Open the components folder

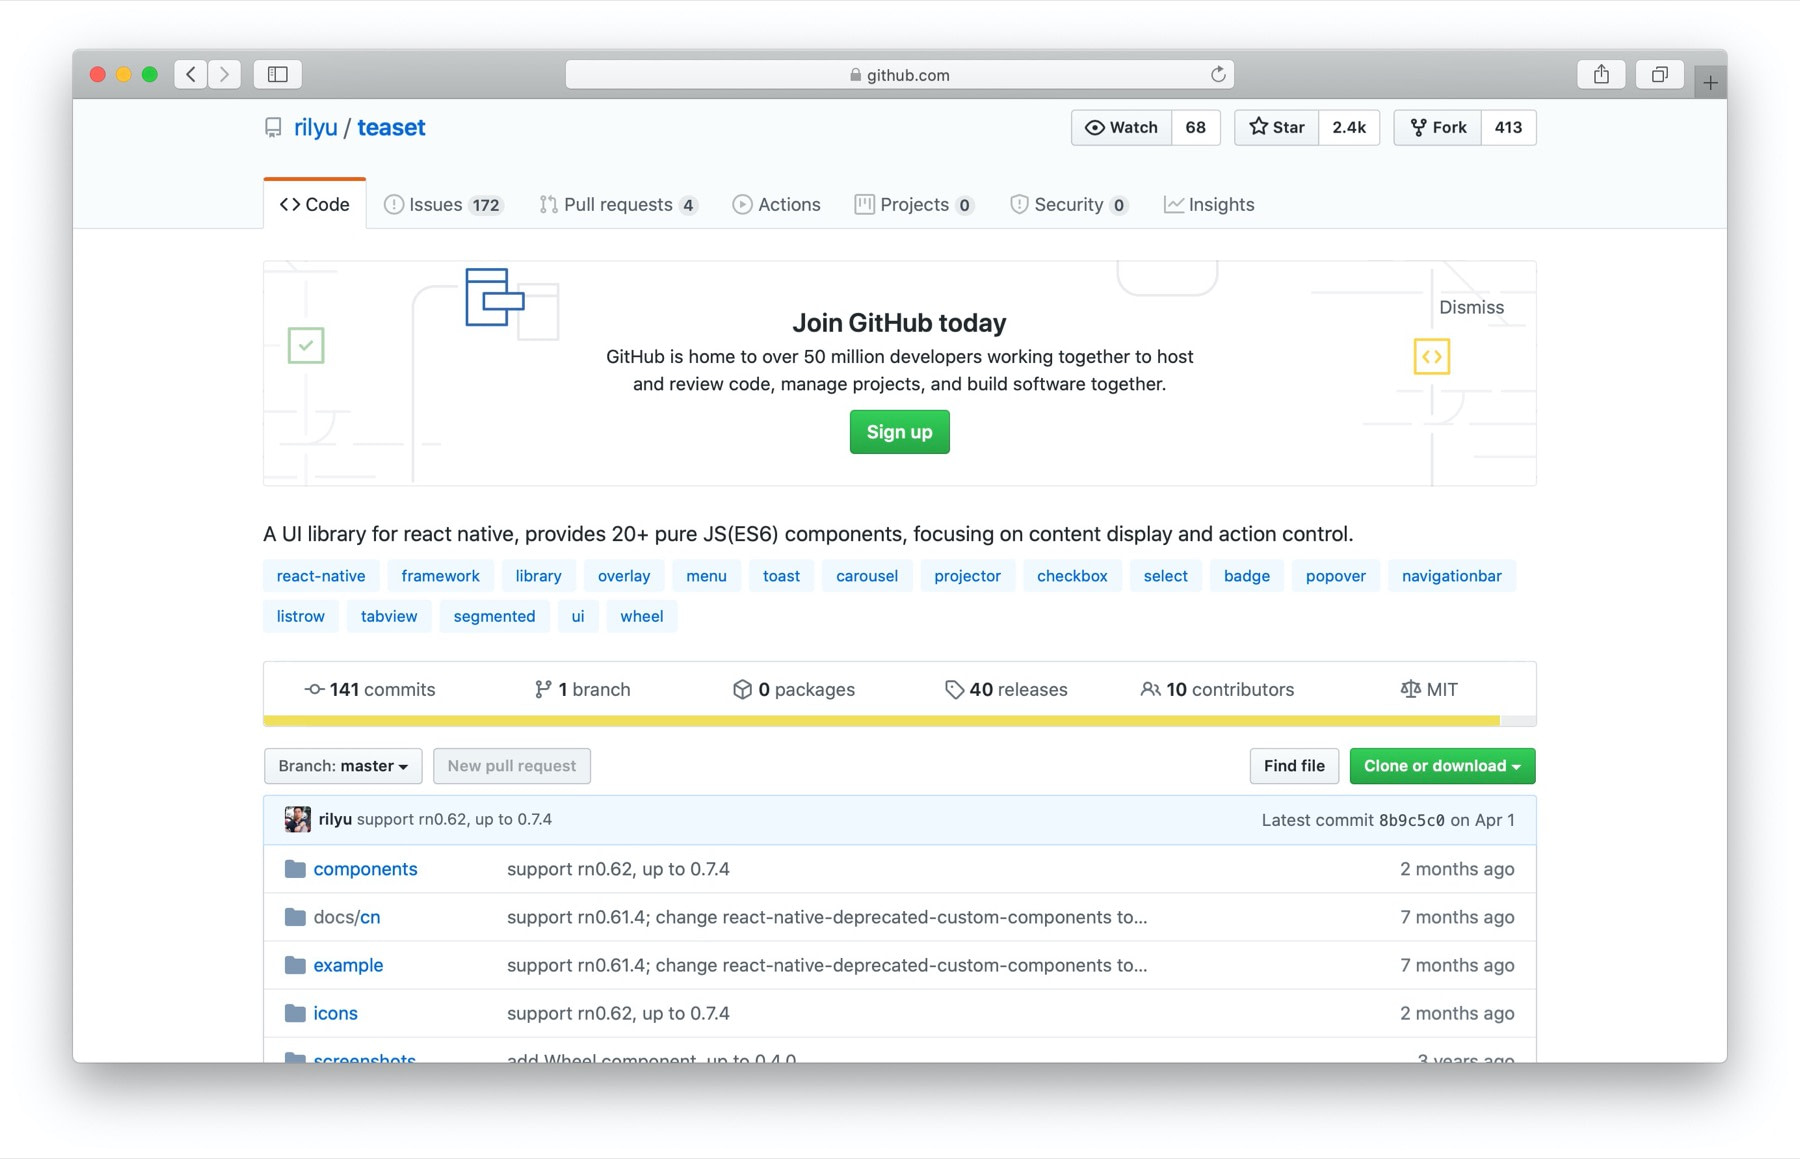[x=365, y=869]
